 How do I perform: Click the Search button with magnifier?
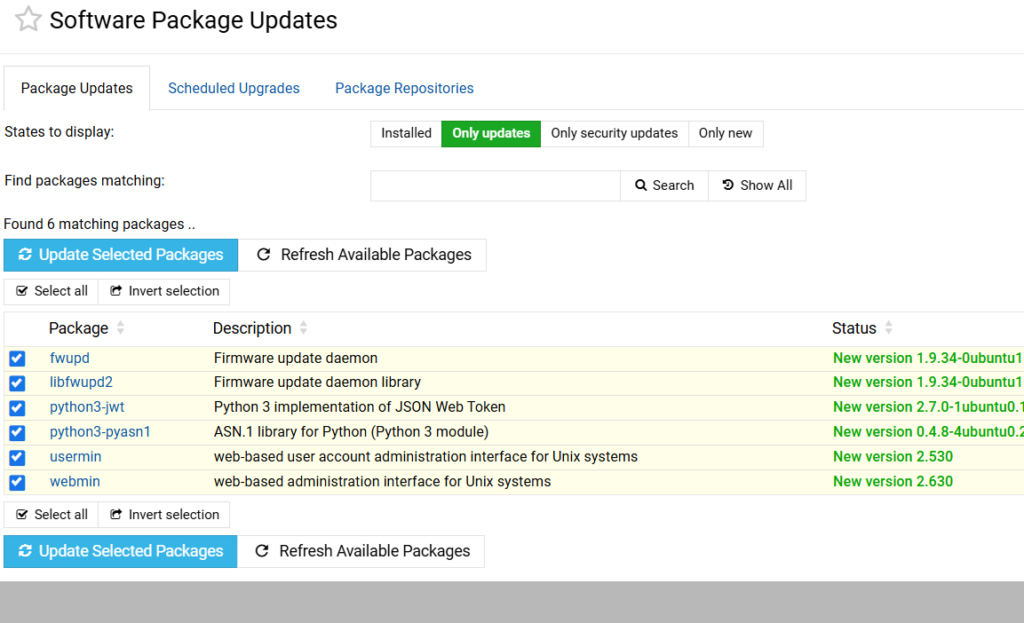click(664, 185)
